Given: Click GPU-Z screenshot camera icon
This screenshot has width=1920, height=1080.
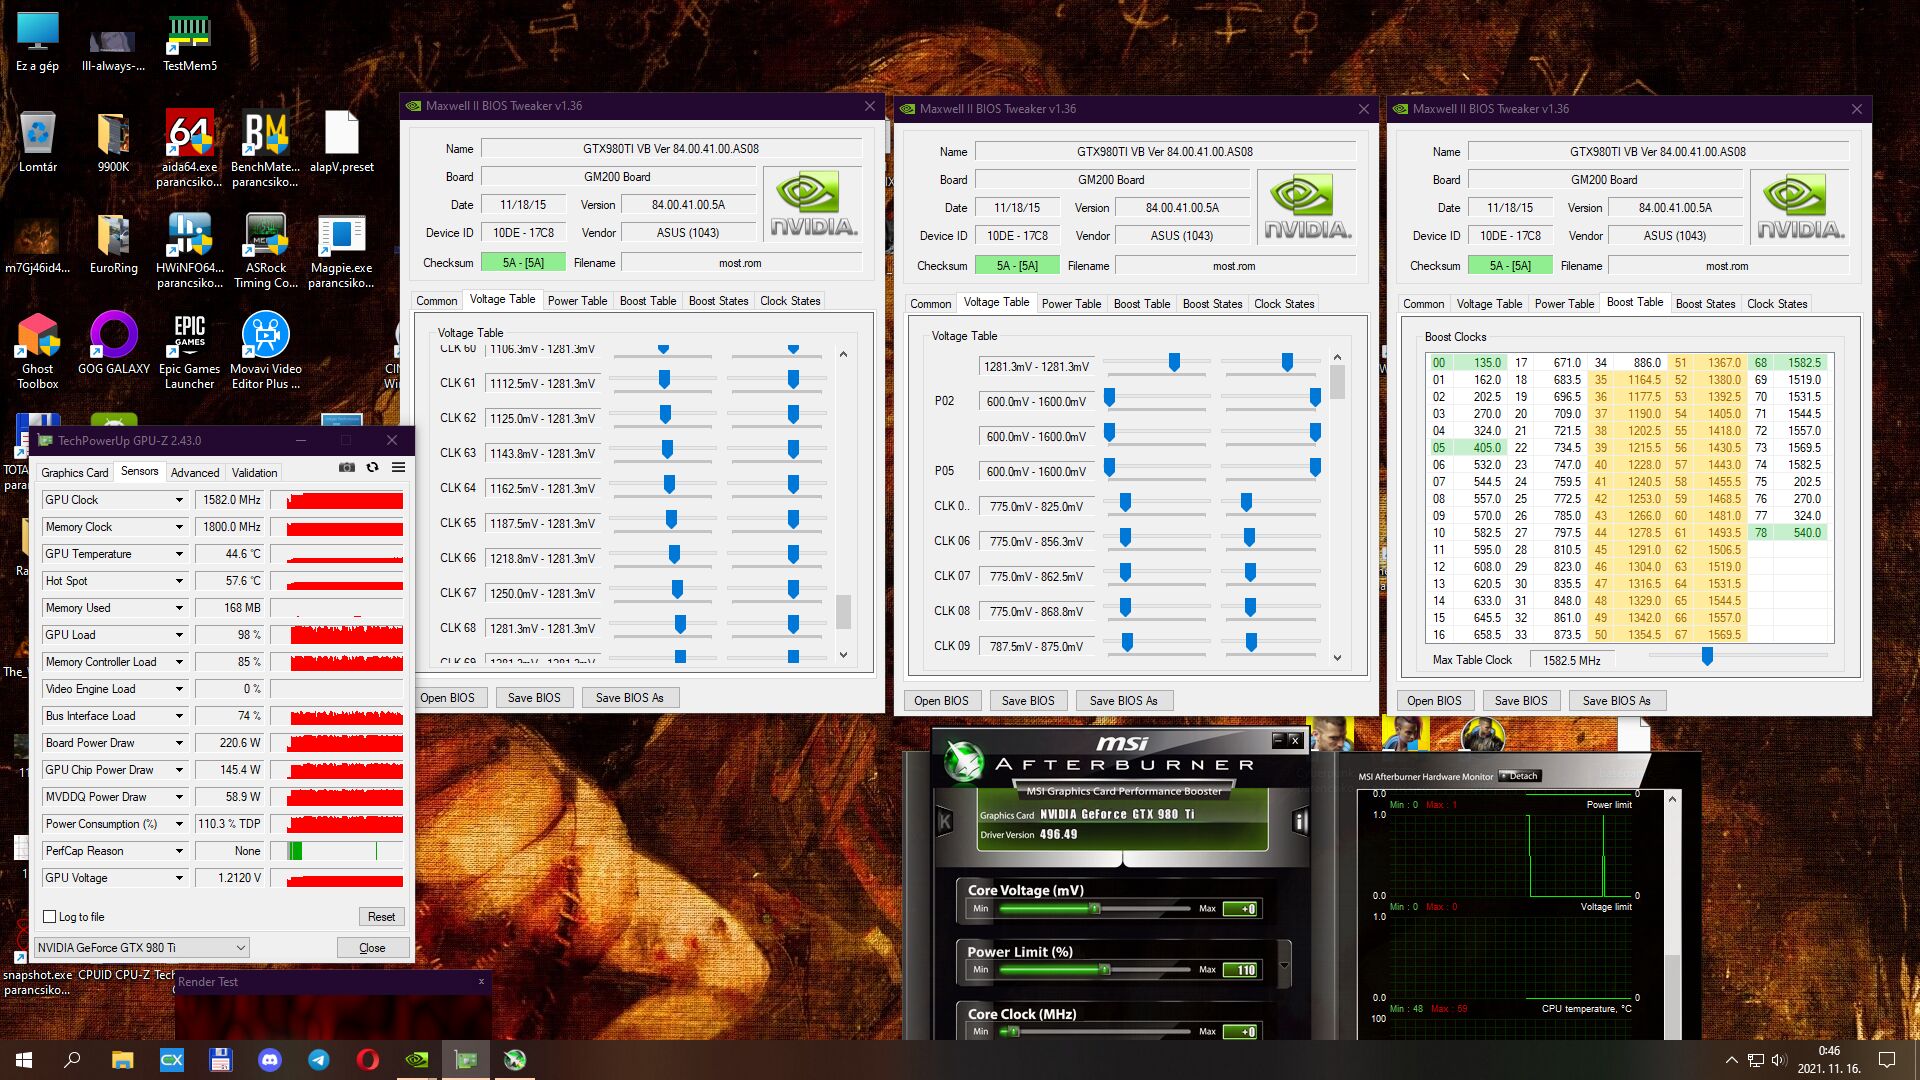Looking at the screenshot, I should [347, 468].
